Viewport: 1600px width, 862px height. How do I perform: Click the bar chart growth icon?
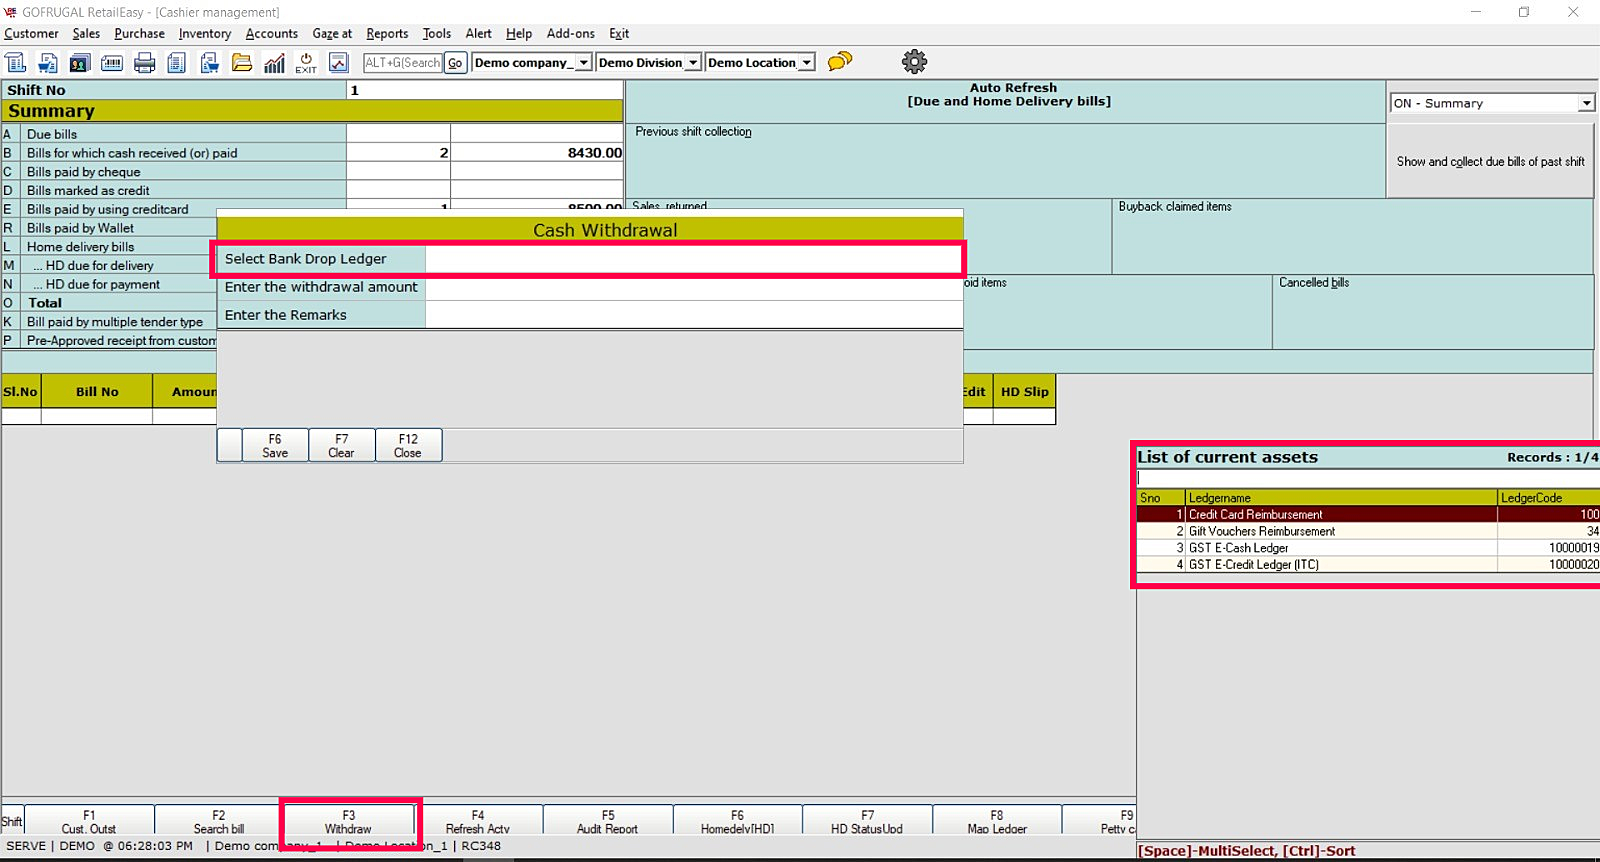pos(274,63)
